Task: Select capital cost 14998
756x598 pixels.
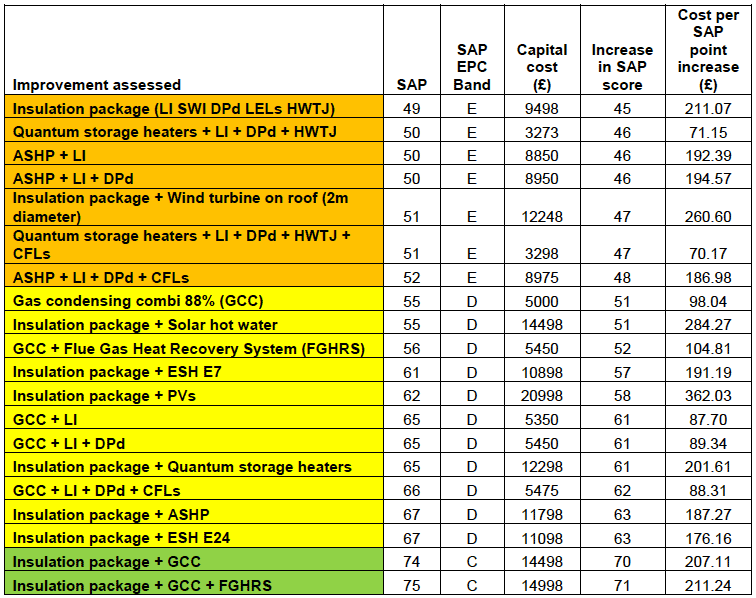Action: [542, 585]
